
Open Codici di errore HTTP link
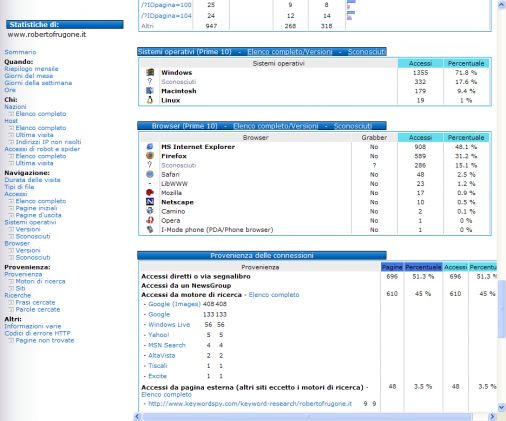tap(37, 333)
